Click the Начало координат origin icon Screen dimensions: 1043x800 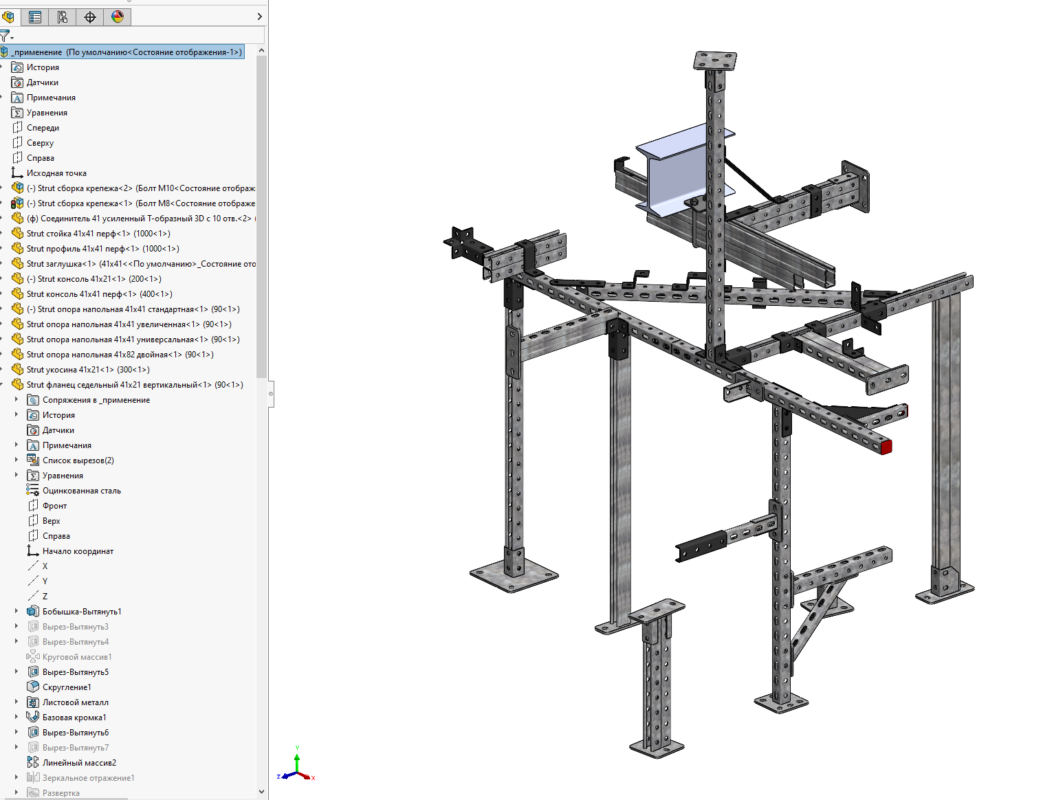point(33,551)
